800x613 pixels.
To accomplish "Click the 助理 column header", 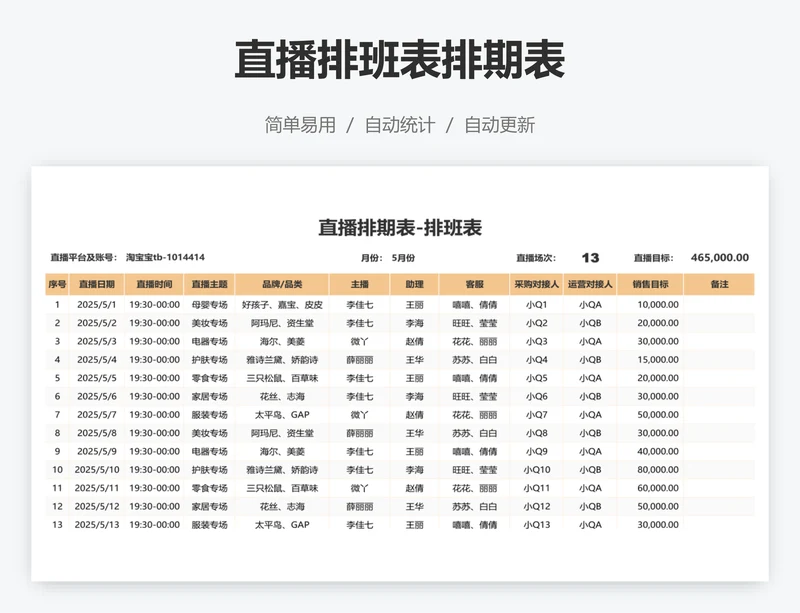I will pos(414,284).
